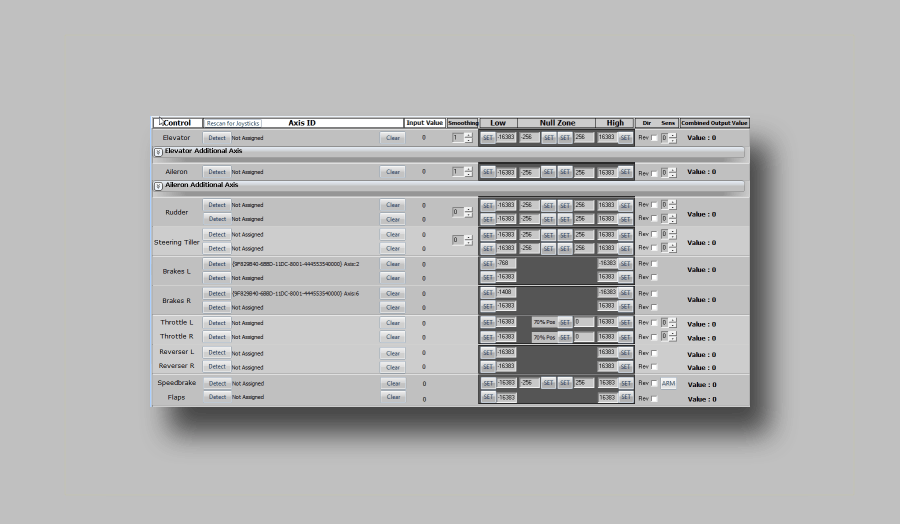Click the Brakes R low field showing -1408
This screenshot has height=524, width=900.
[x=506, y=293]
